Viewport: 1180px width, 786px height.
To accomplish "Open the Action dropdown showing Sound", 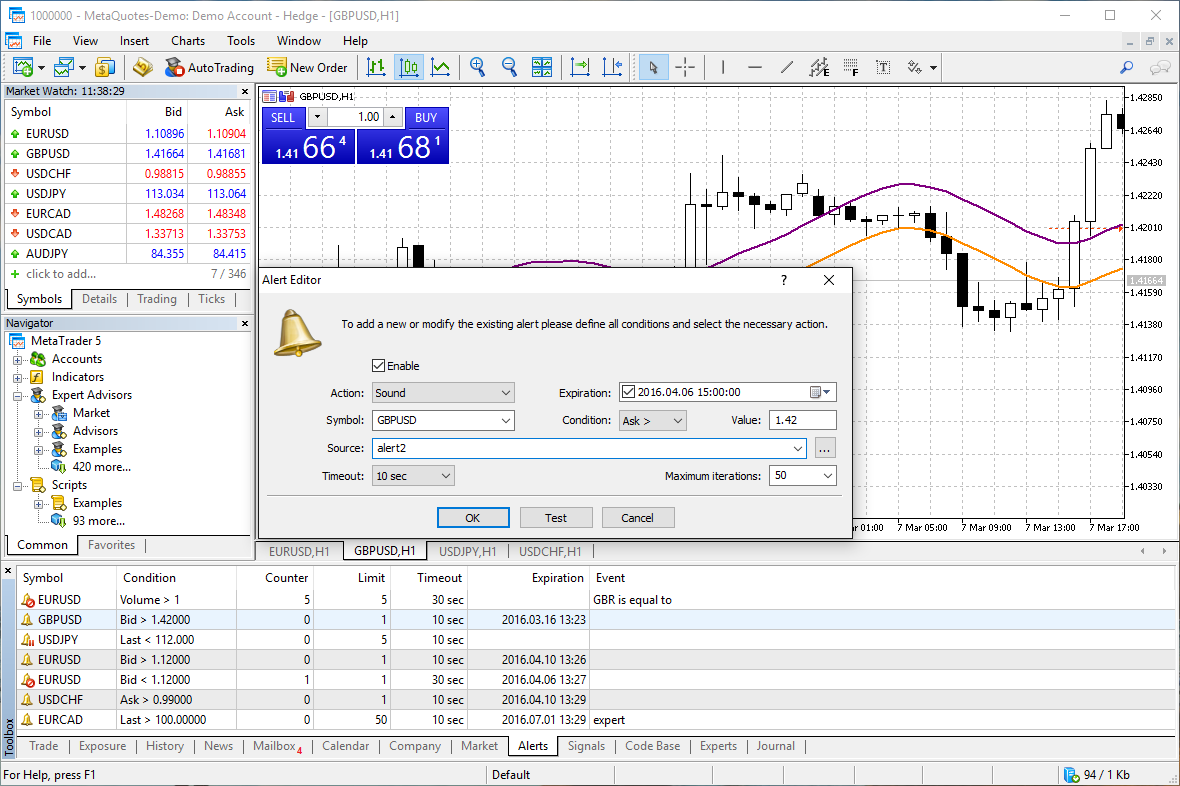I will coord(442,393).
